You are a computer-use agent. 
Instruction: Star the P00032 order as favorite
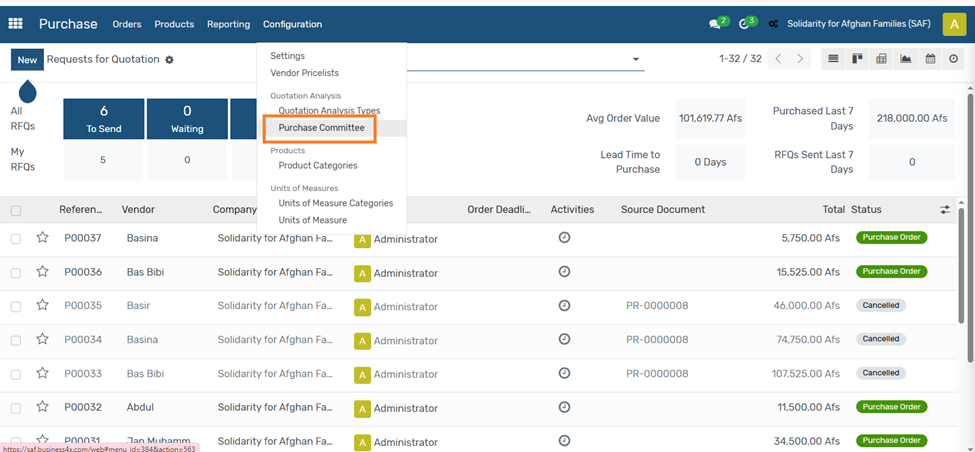coord(42,407)
